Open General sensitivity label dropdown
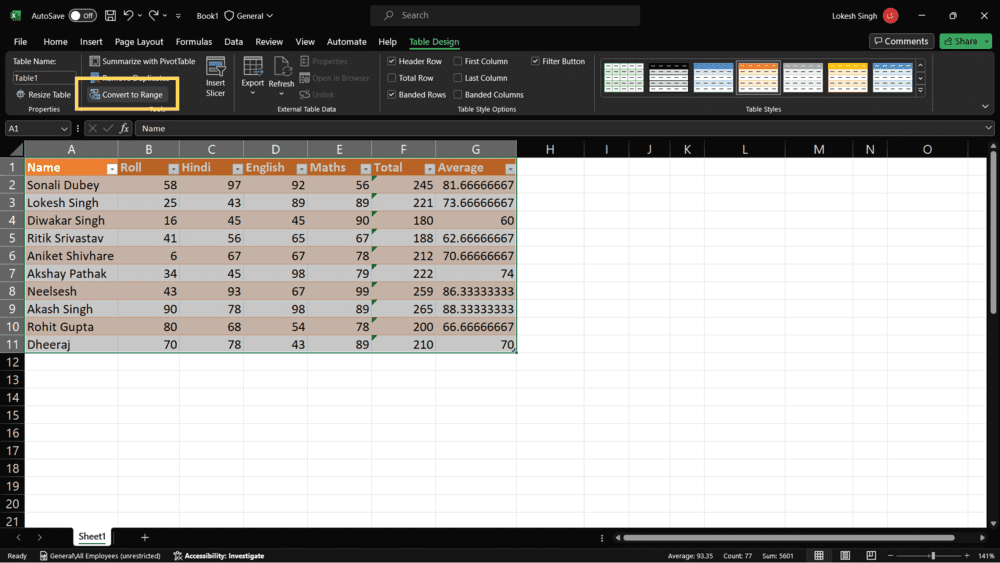This screenshot has height=563, width=1000. point(248,15)
